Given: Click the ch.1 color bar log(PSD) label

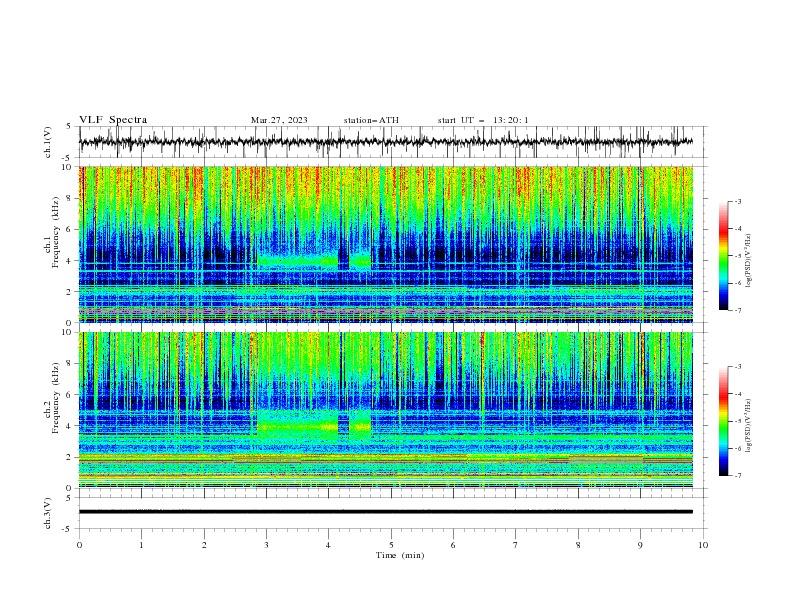Looking at the screenshot, I should [749, 261].
